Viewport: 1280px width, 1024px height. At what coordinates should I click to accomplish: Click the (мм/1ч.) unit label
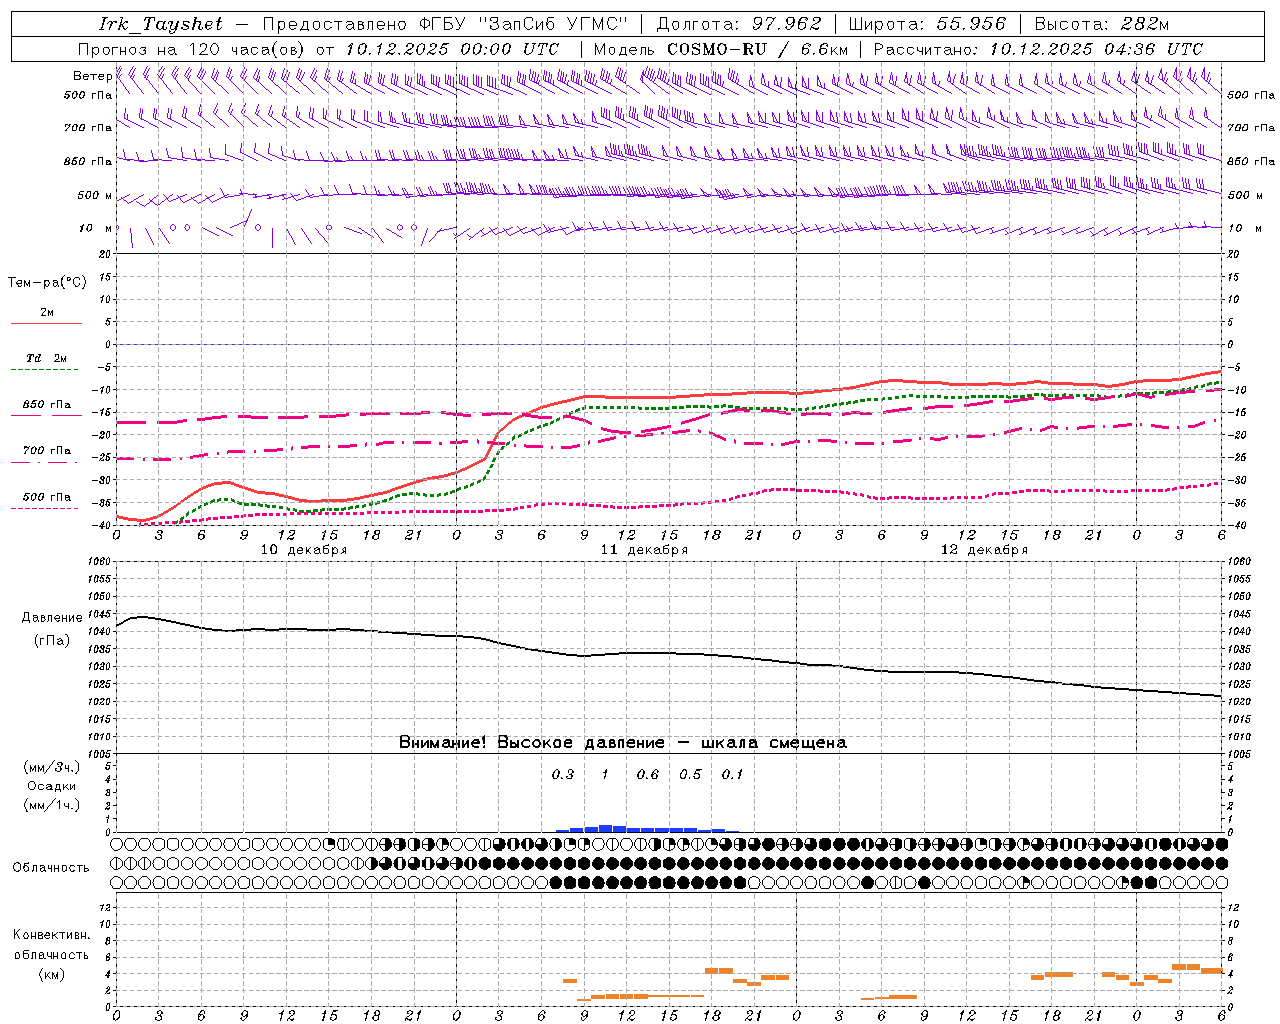click(52, 805)
